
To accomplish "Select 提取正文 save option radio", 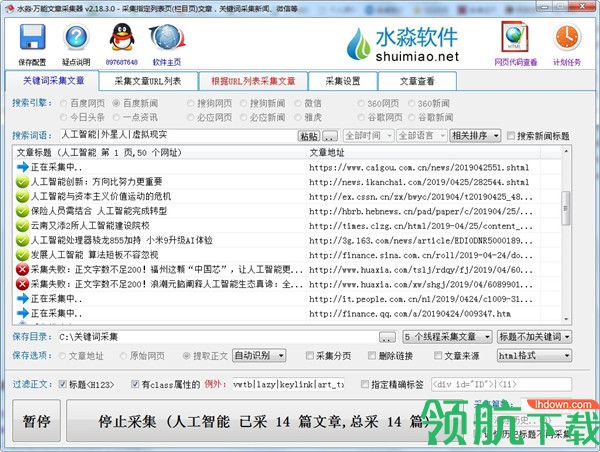I will (x=186, y=356).
